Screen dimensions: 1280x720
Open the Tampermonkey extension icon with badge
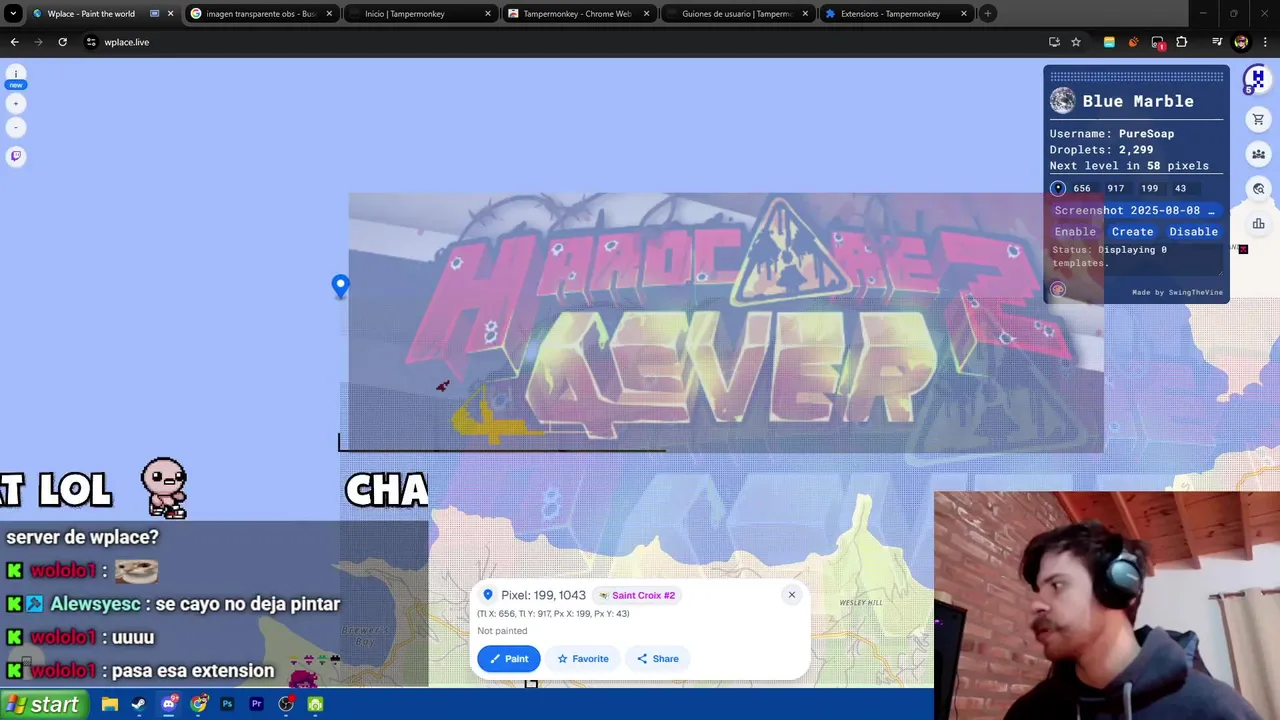1158,42
